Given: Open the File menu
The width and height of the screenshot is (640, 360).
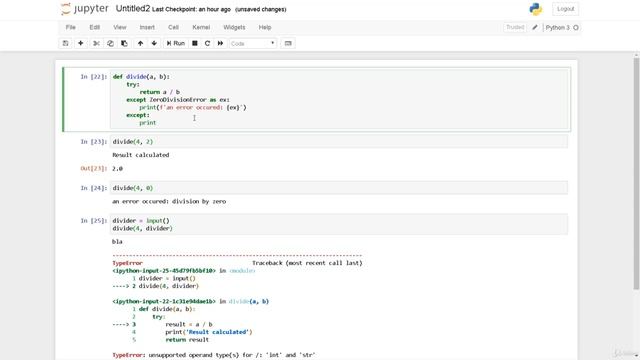Looking at the screenshot, I should (71, 27).
